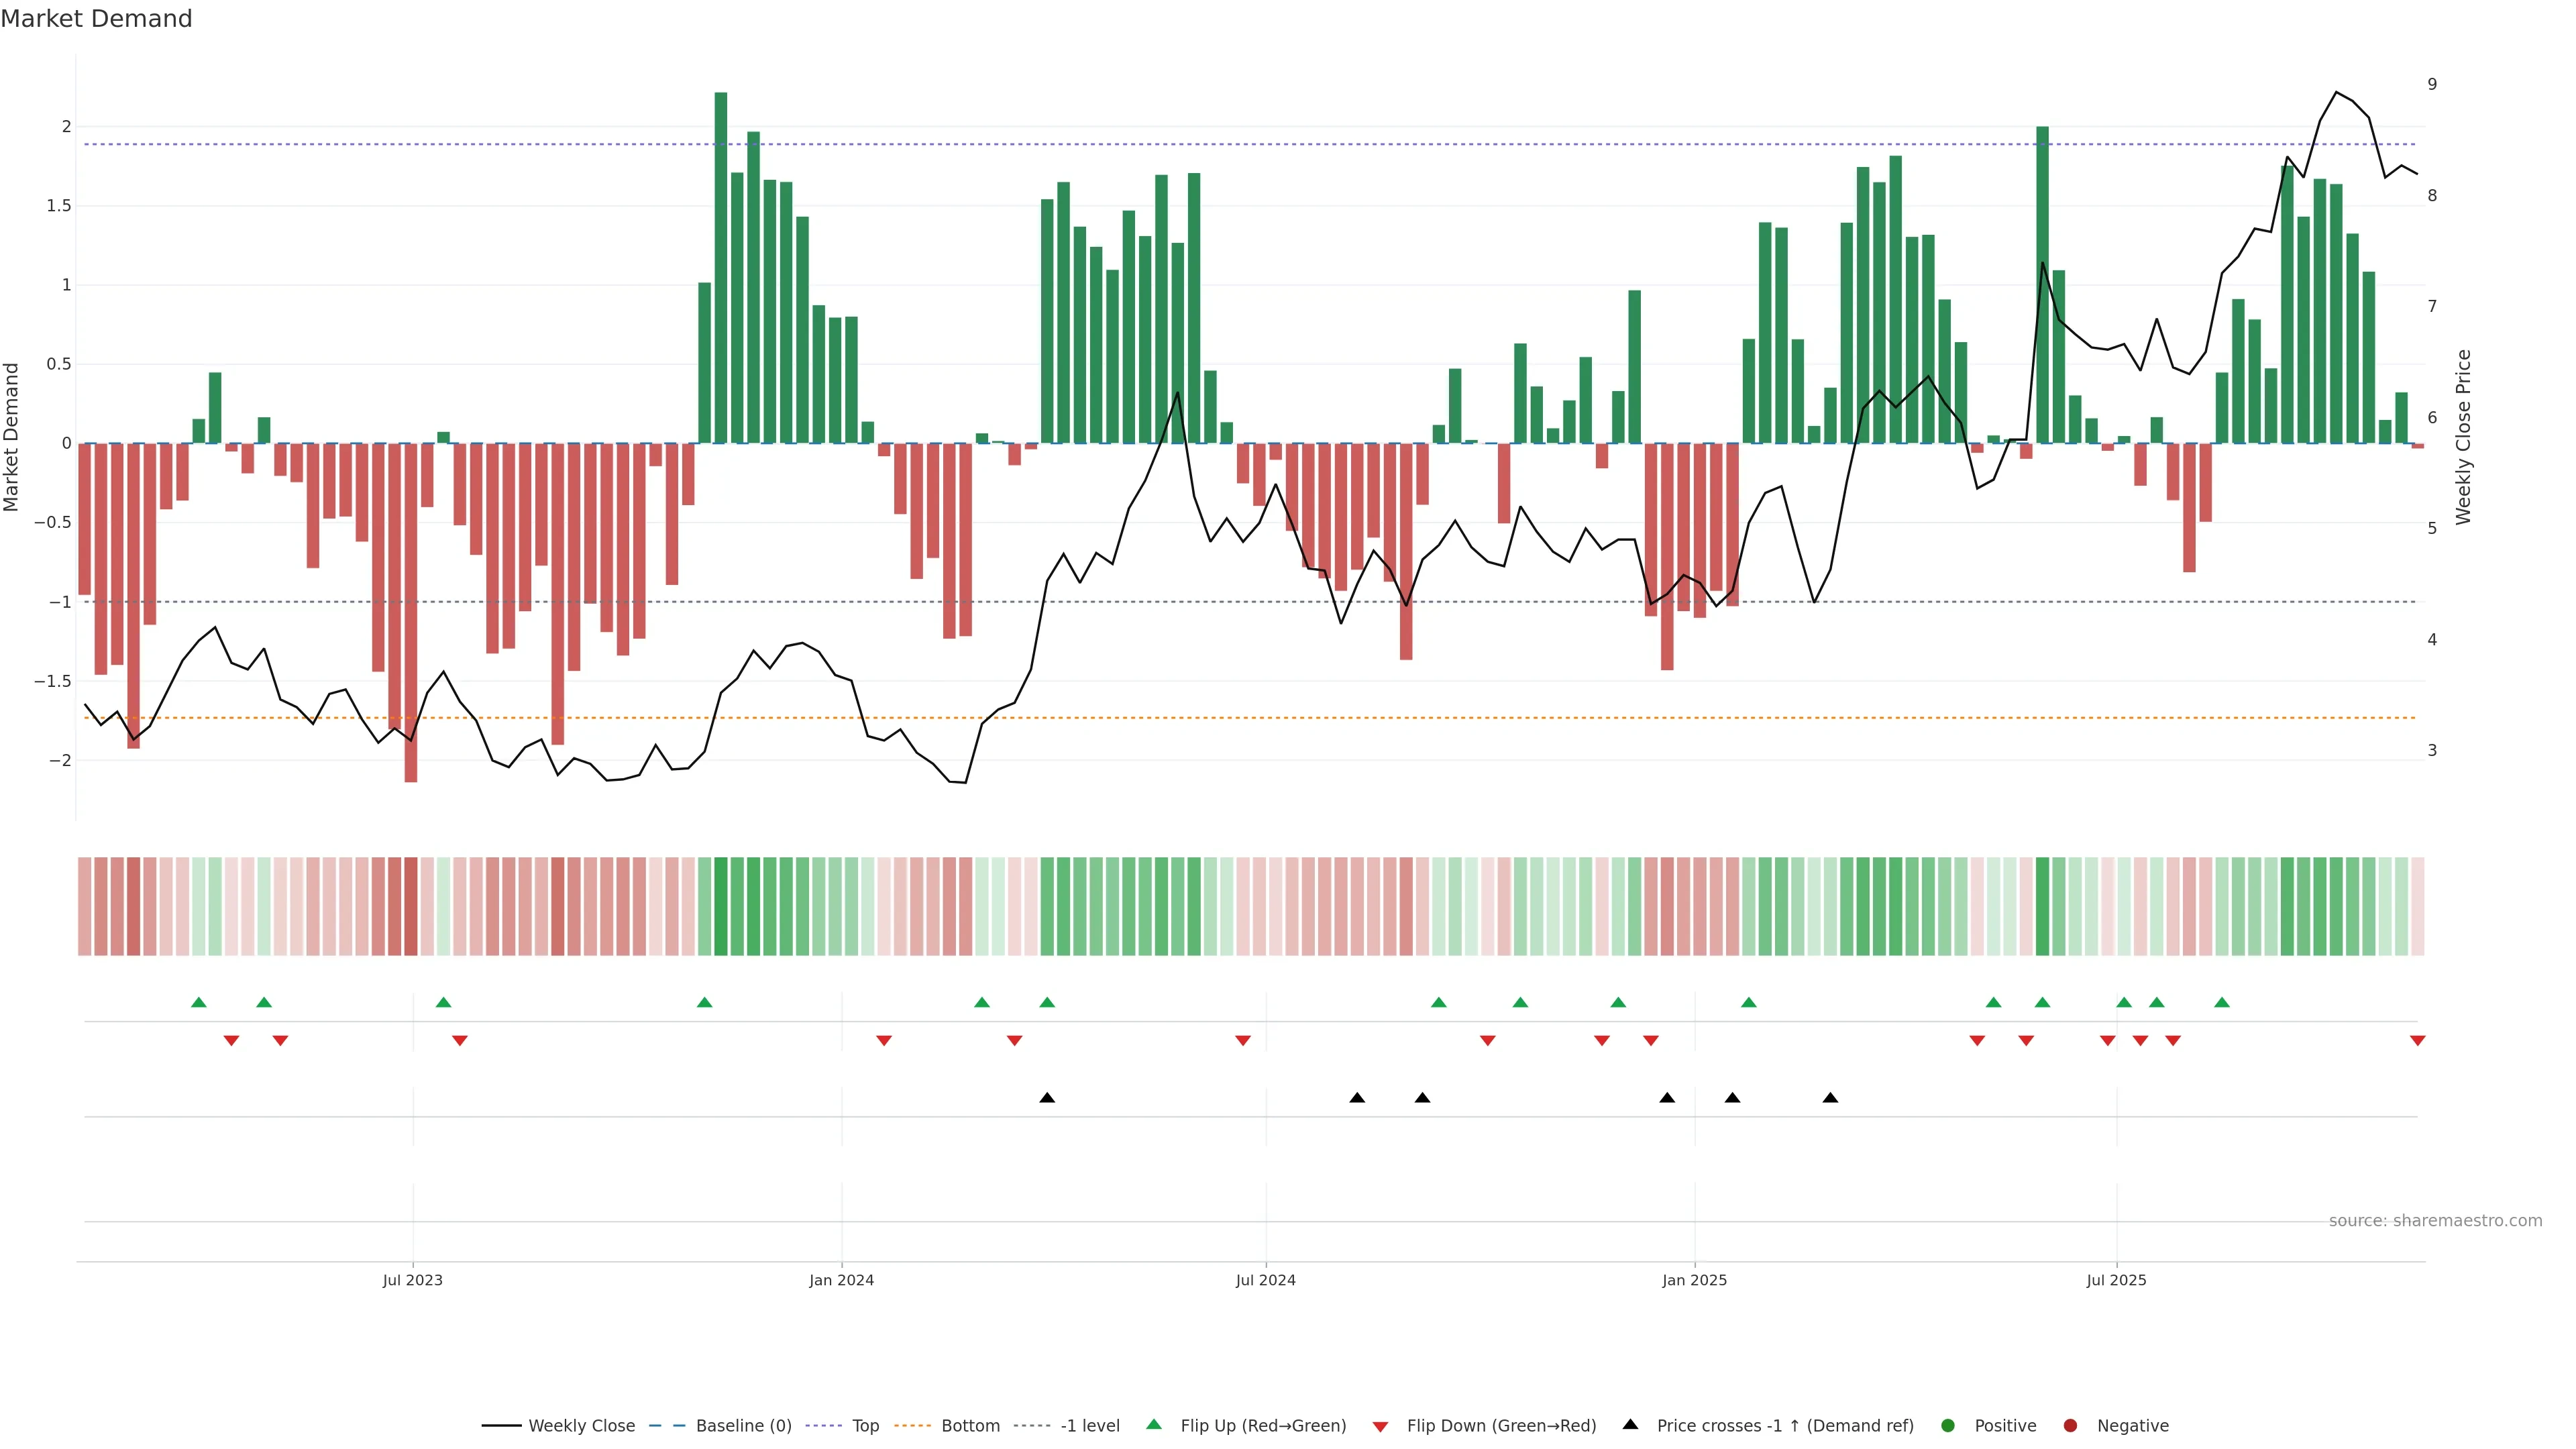Click the first black price-cross triangle marker
Viewport: 2576px width, 1449px height.
(x=1047, y=1098)
